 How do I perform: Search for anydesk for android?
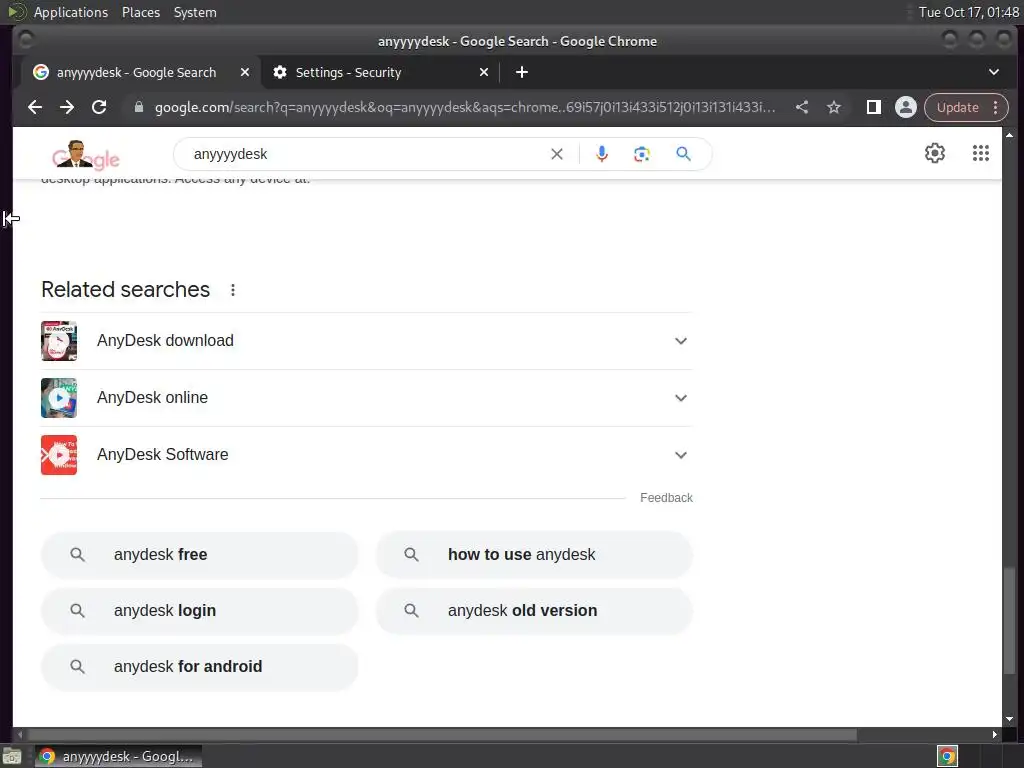[200, 667]
